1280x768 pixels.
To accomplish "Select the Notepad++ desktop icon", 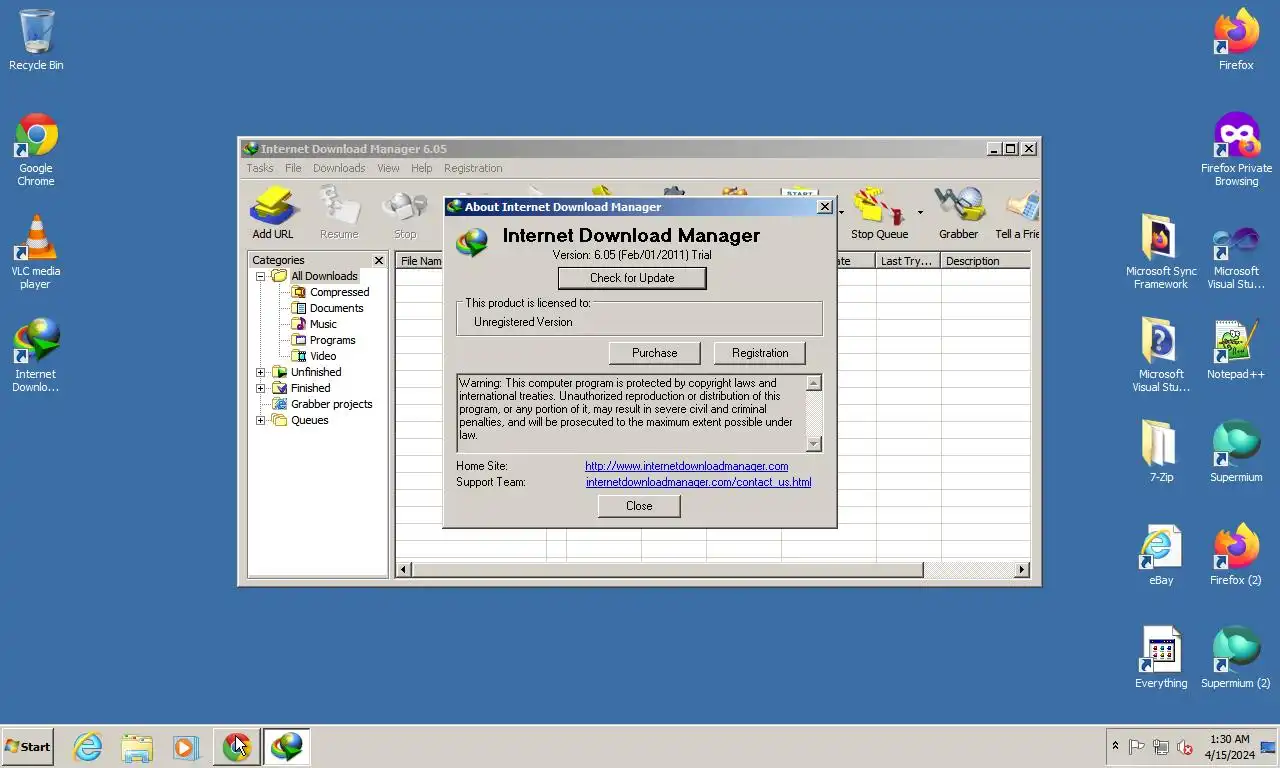I will (x=1236, y=350).
